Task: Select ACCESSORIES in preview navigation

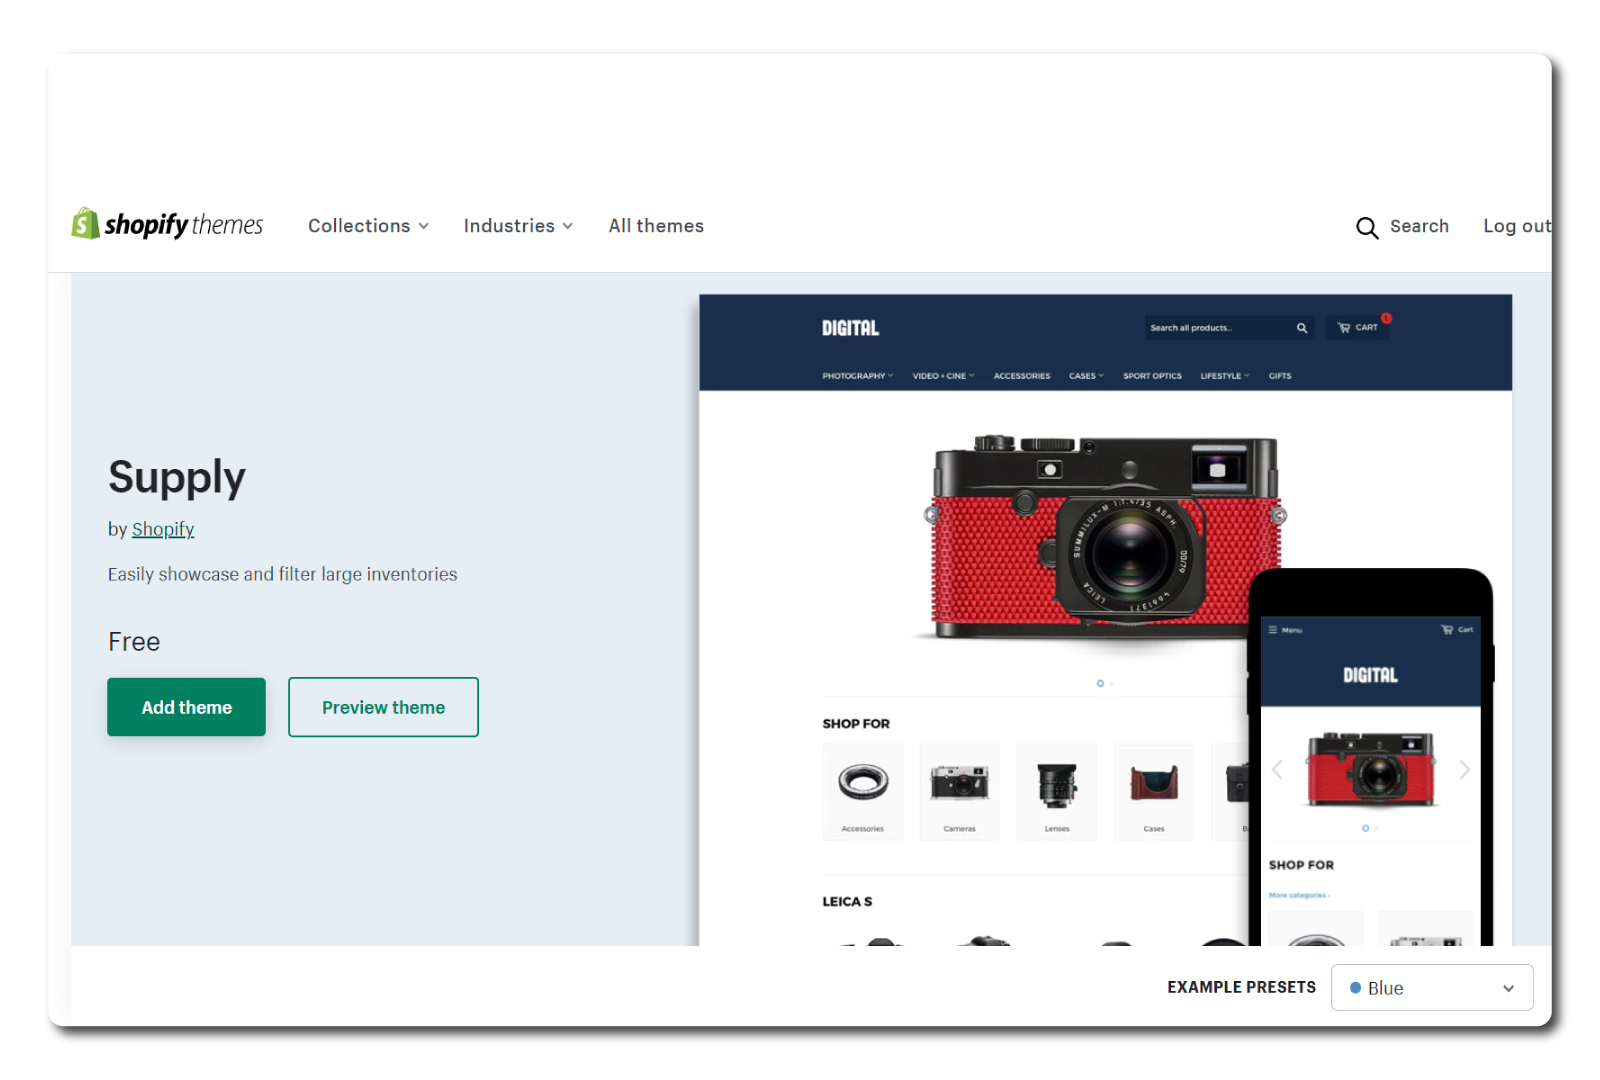Action: click(x=1022, y=376)
